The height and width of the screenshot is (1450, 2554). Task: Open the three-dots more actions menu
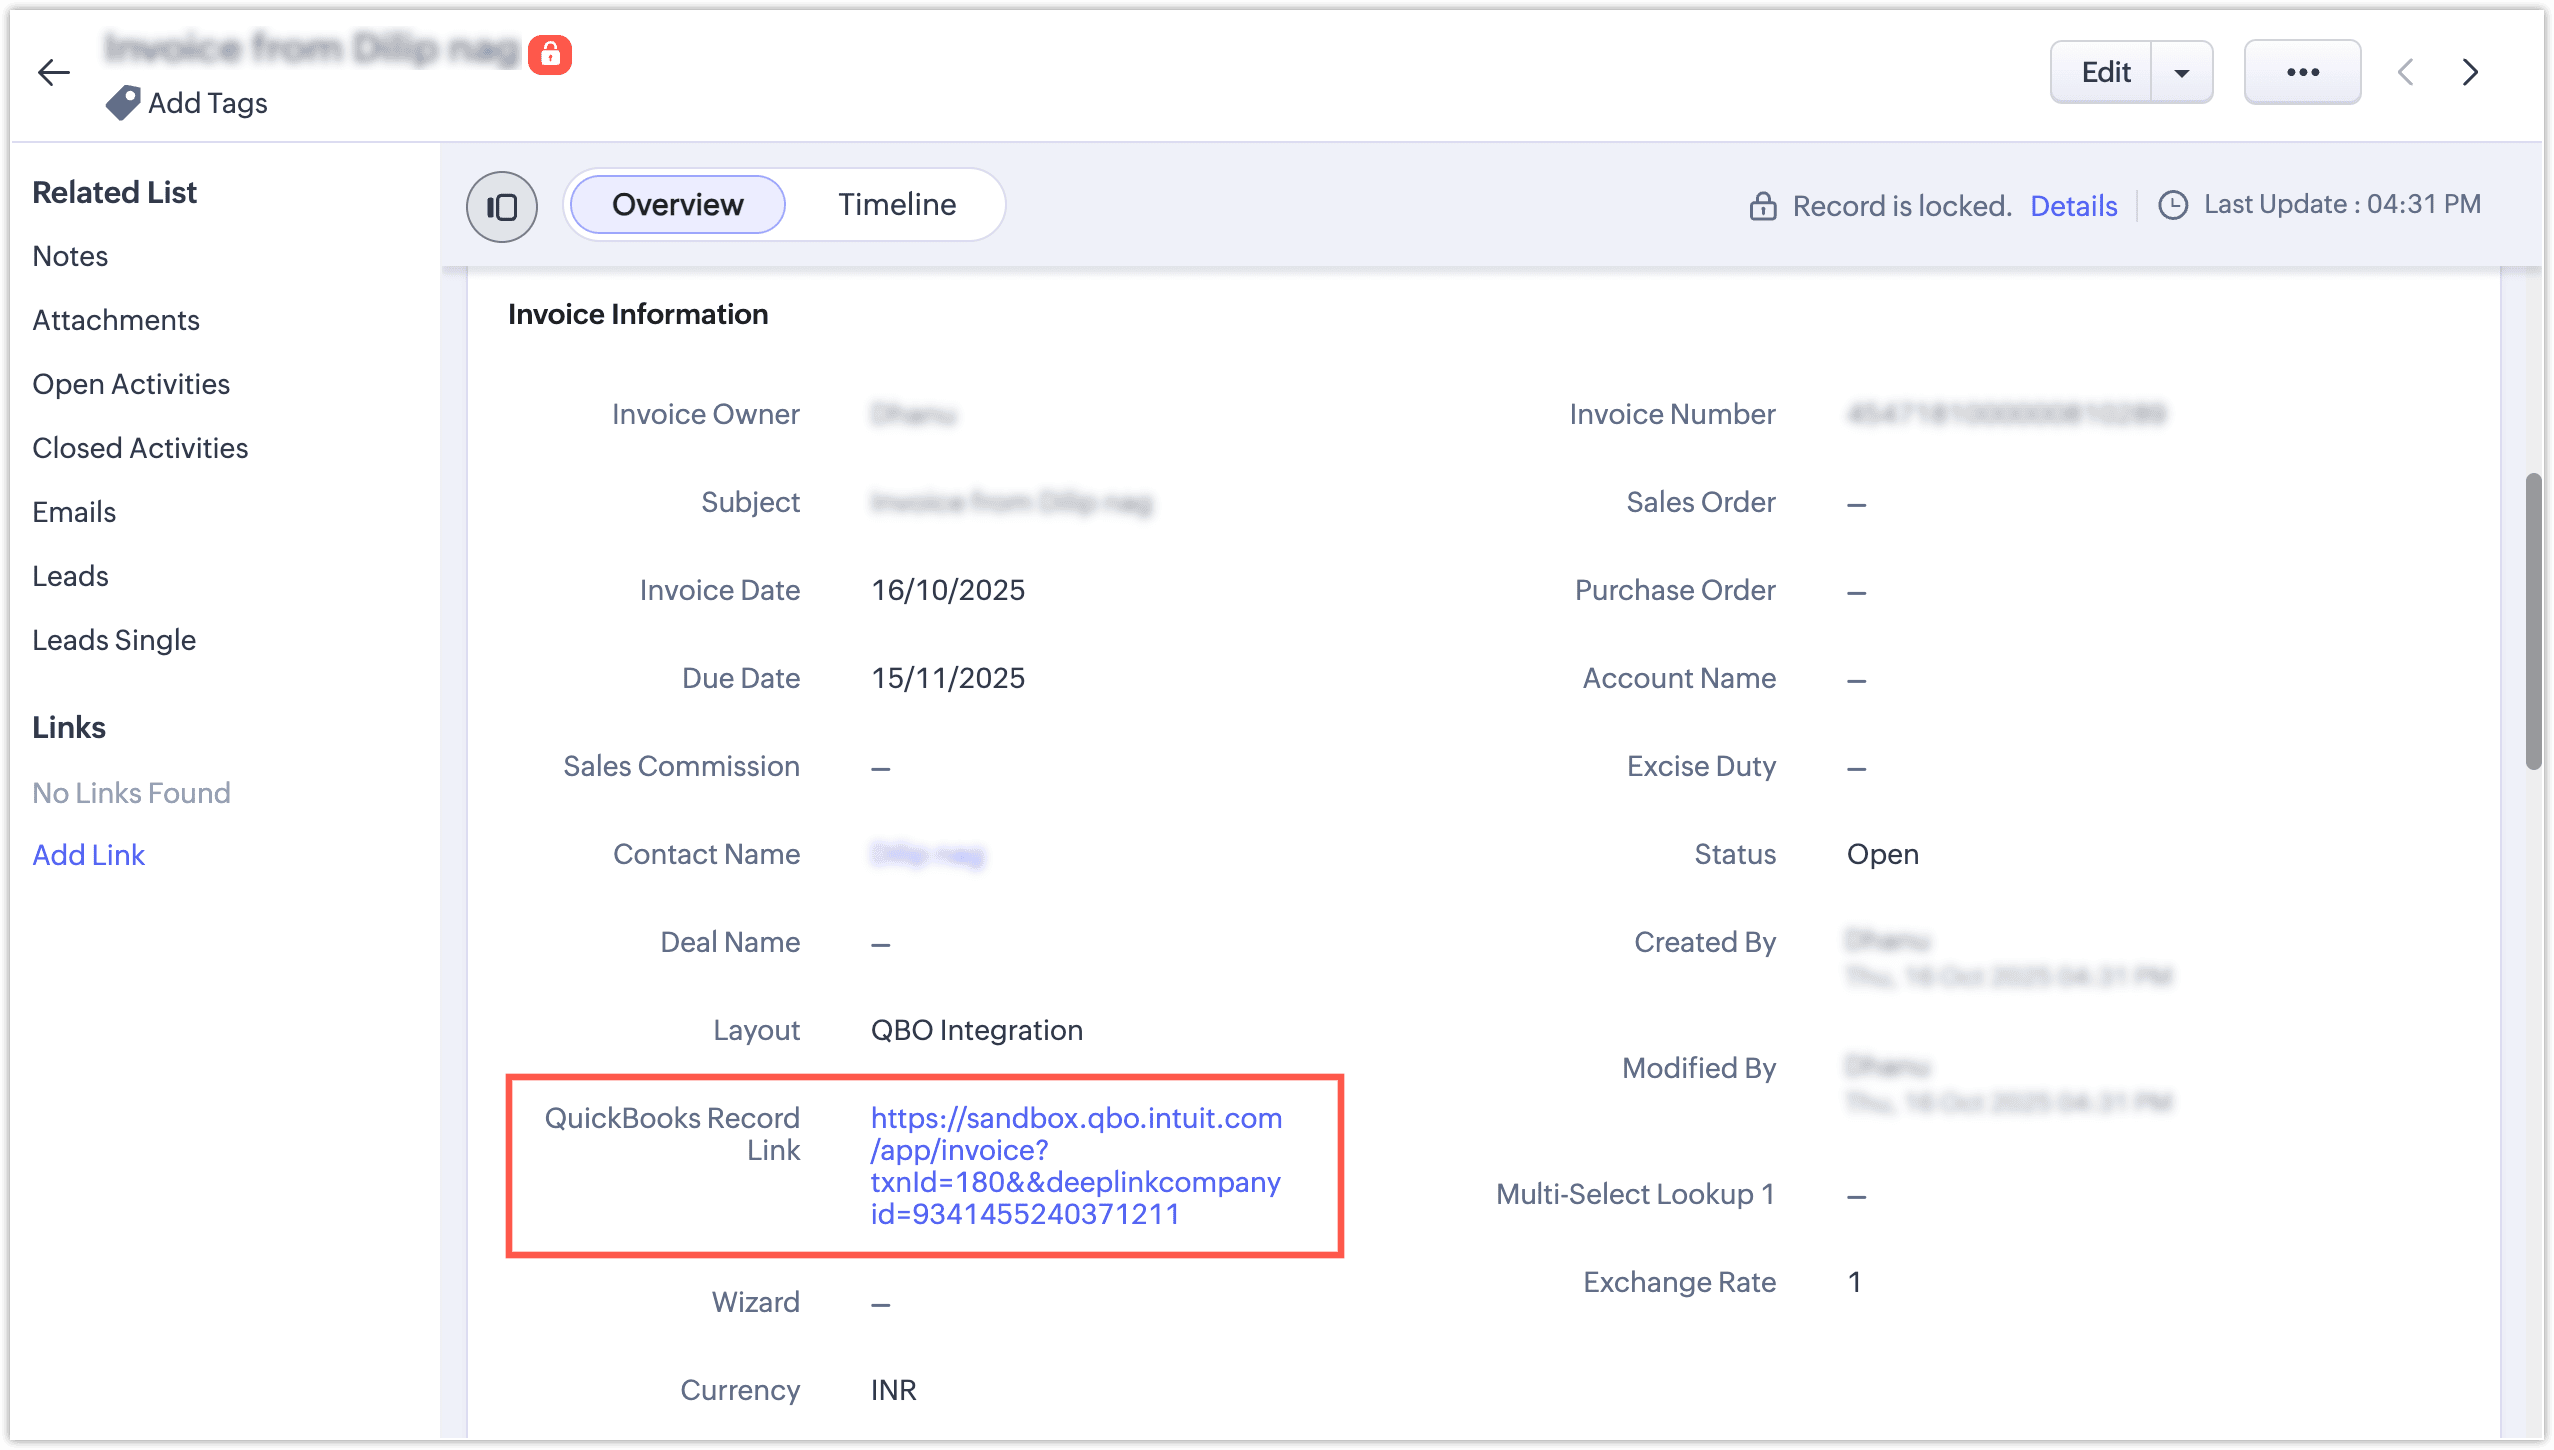coord(2302,72)
